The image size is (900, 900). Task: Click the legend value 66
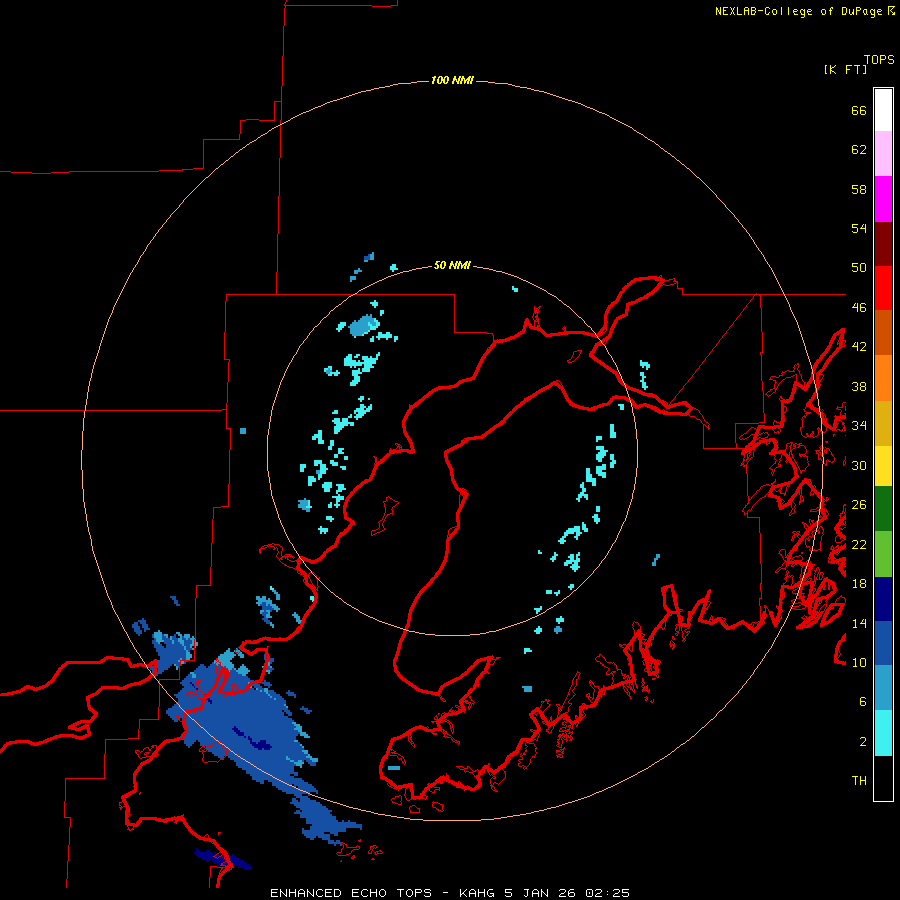click(x=859, y=110)
